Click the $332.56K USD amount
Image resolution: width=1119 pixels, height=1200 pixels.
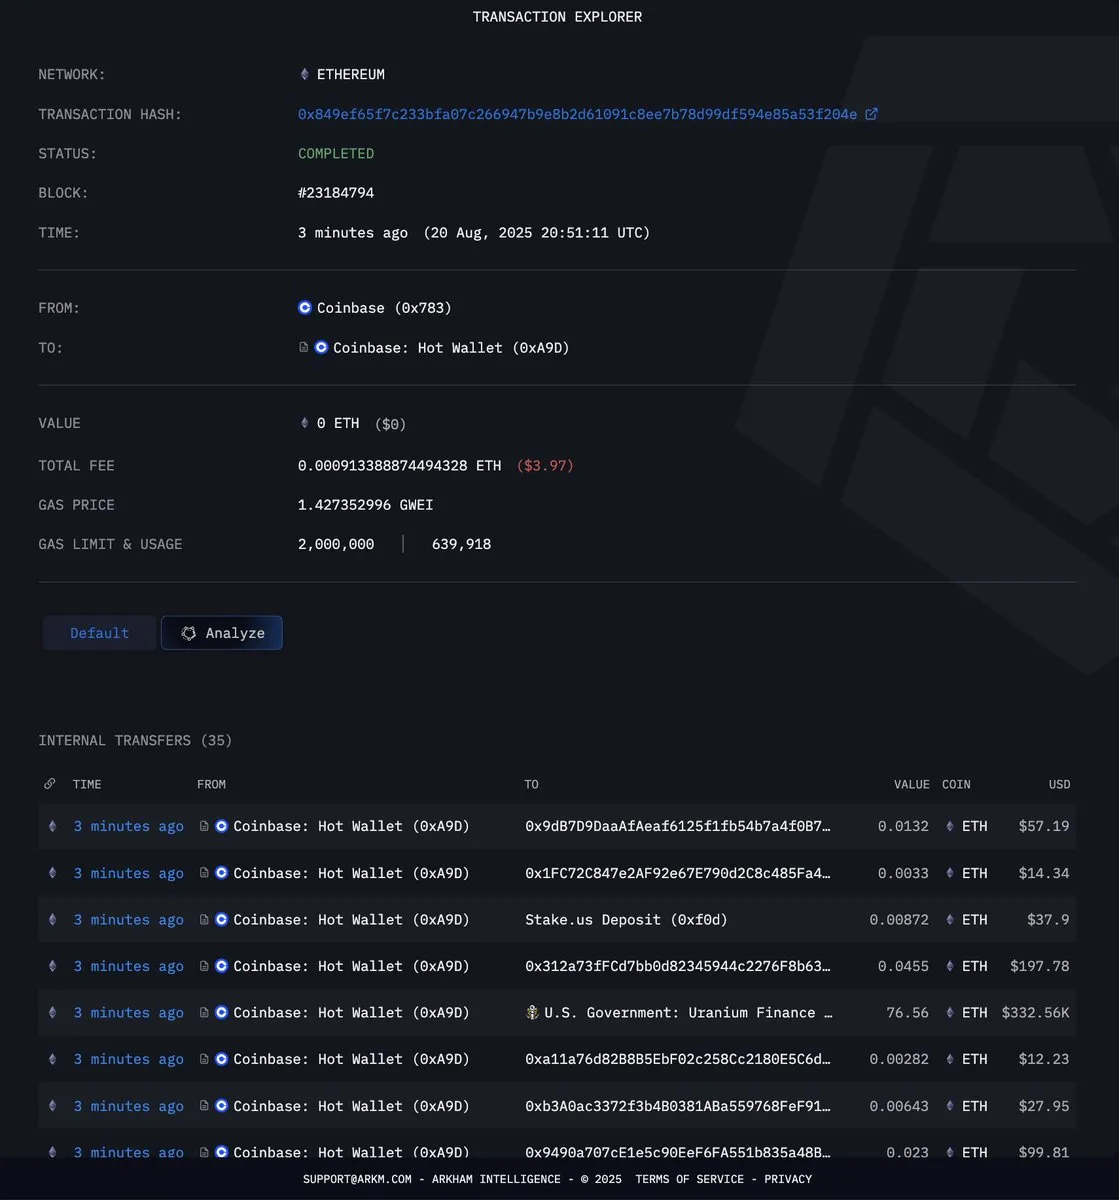point(1035,1013)
